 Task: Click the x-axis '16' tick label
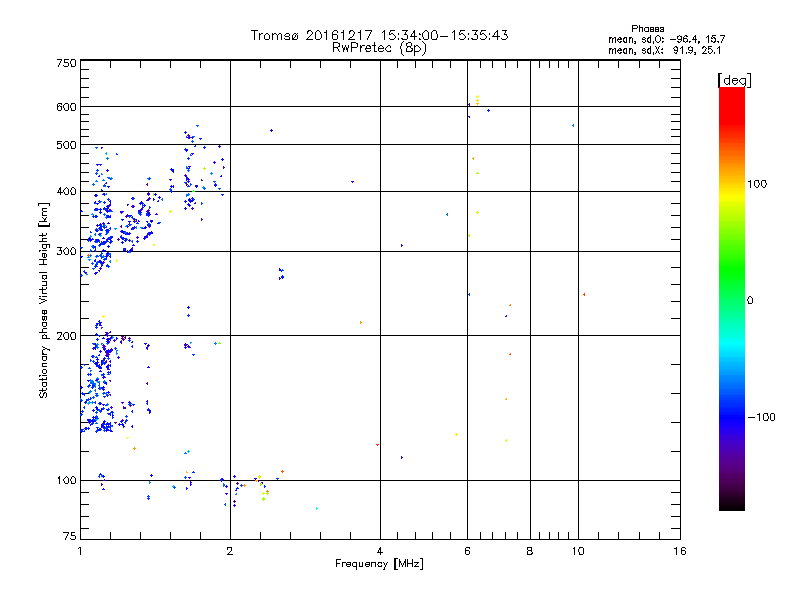680,551
